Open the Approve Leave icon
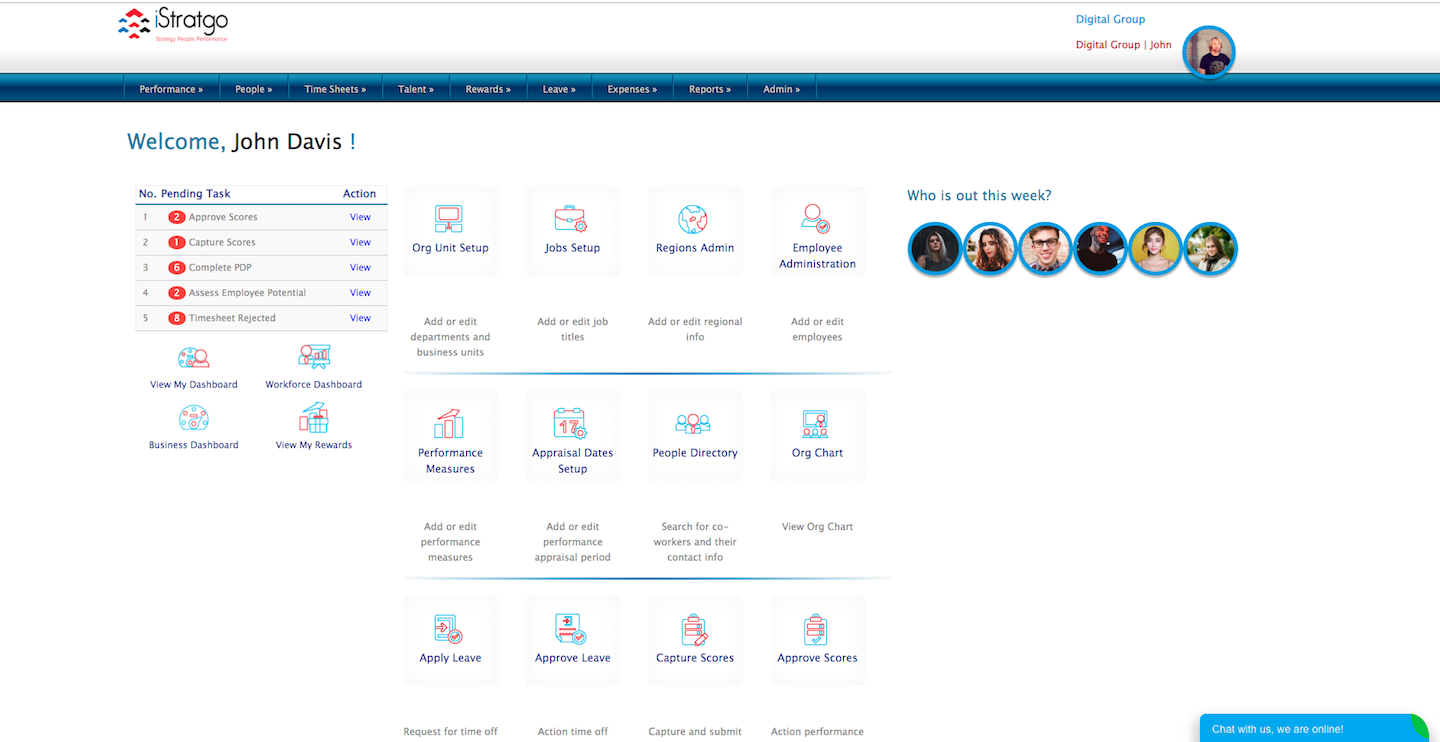1440x742 pixels. (x=572, y=629)
